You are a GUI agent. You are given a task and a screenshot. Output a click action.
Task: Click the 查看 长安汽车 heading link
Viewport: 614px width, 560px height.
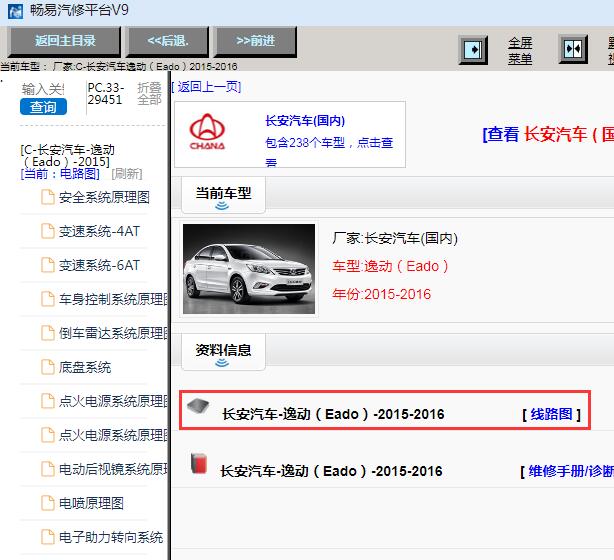coord(548,134)
